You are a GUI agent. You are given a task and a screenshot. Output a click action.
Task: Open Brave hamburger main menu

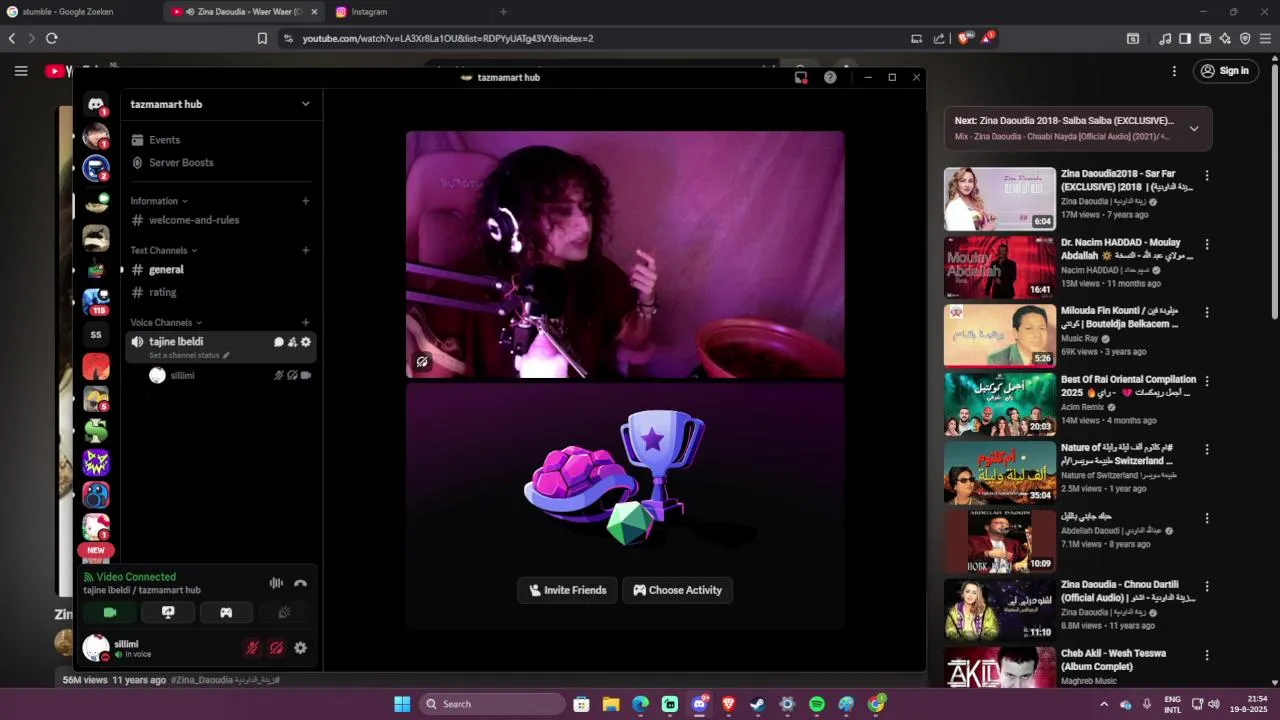point(1265,38)
